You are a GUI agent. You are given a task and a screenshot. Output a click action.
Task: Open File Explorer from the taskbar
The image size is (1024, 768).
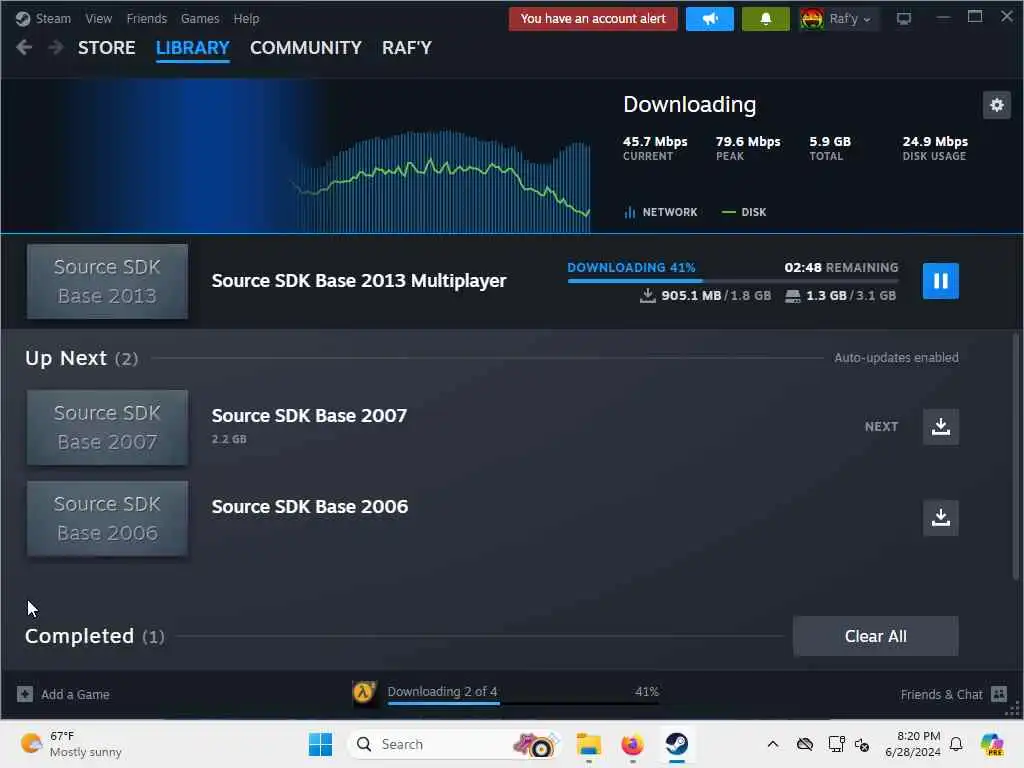588,744
